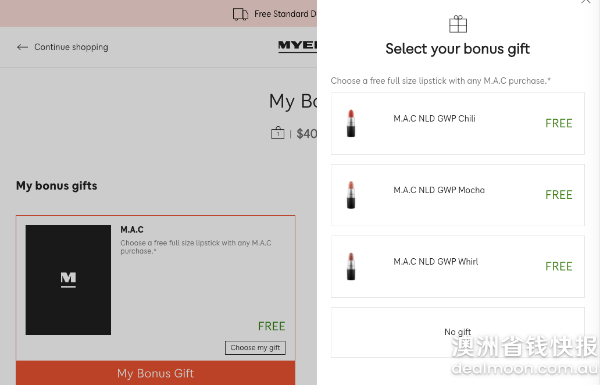
Task: Close the bonus gift panel
Action: [x=585, y=2]
